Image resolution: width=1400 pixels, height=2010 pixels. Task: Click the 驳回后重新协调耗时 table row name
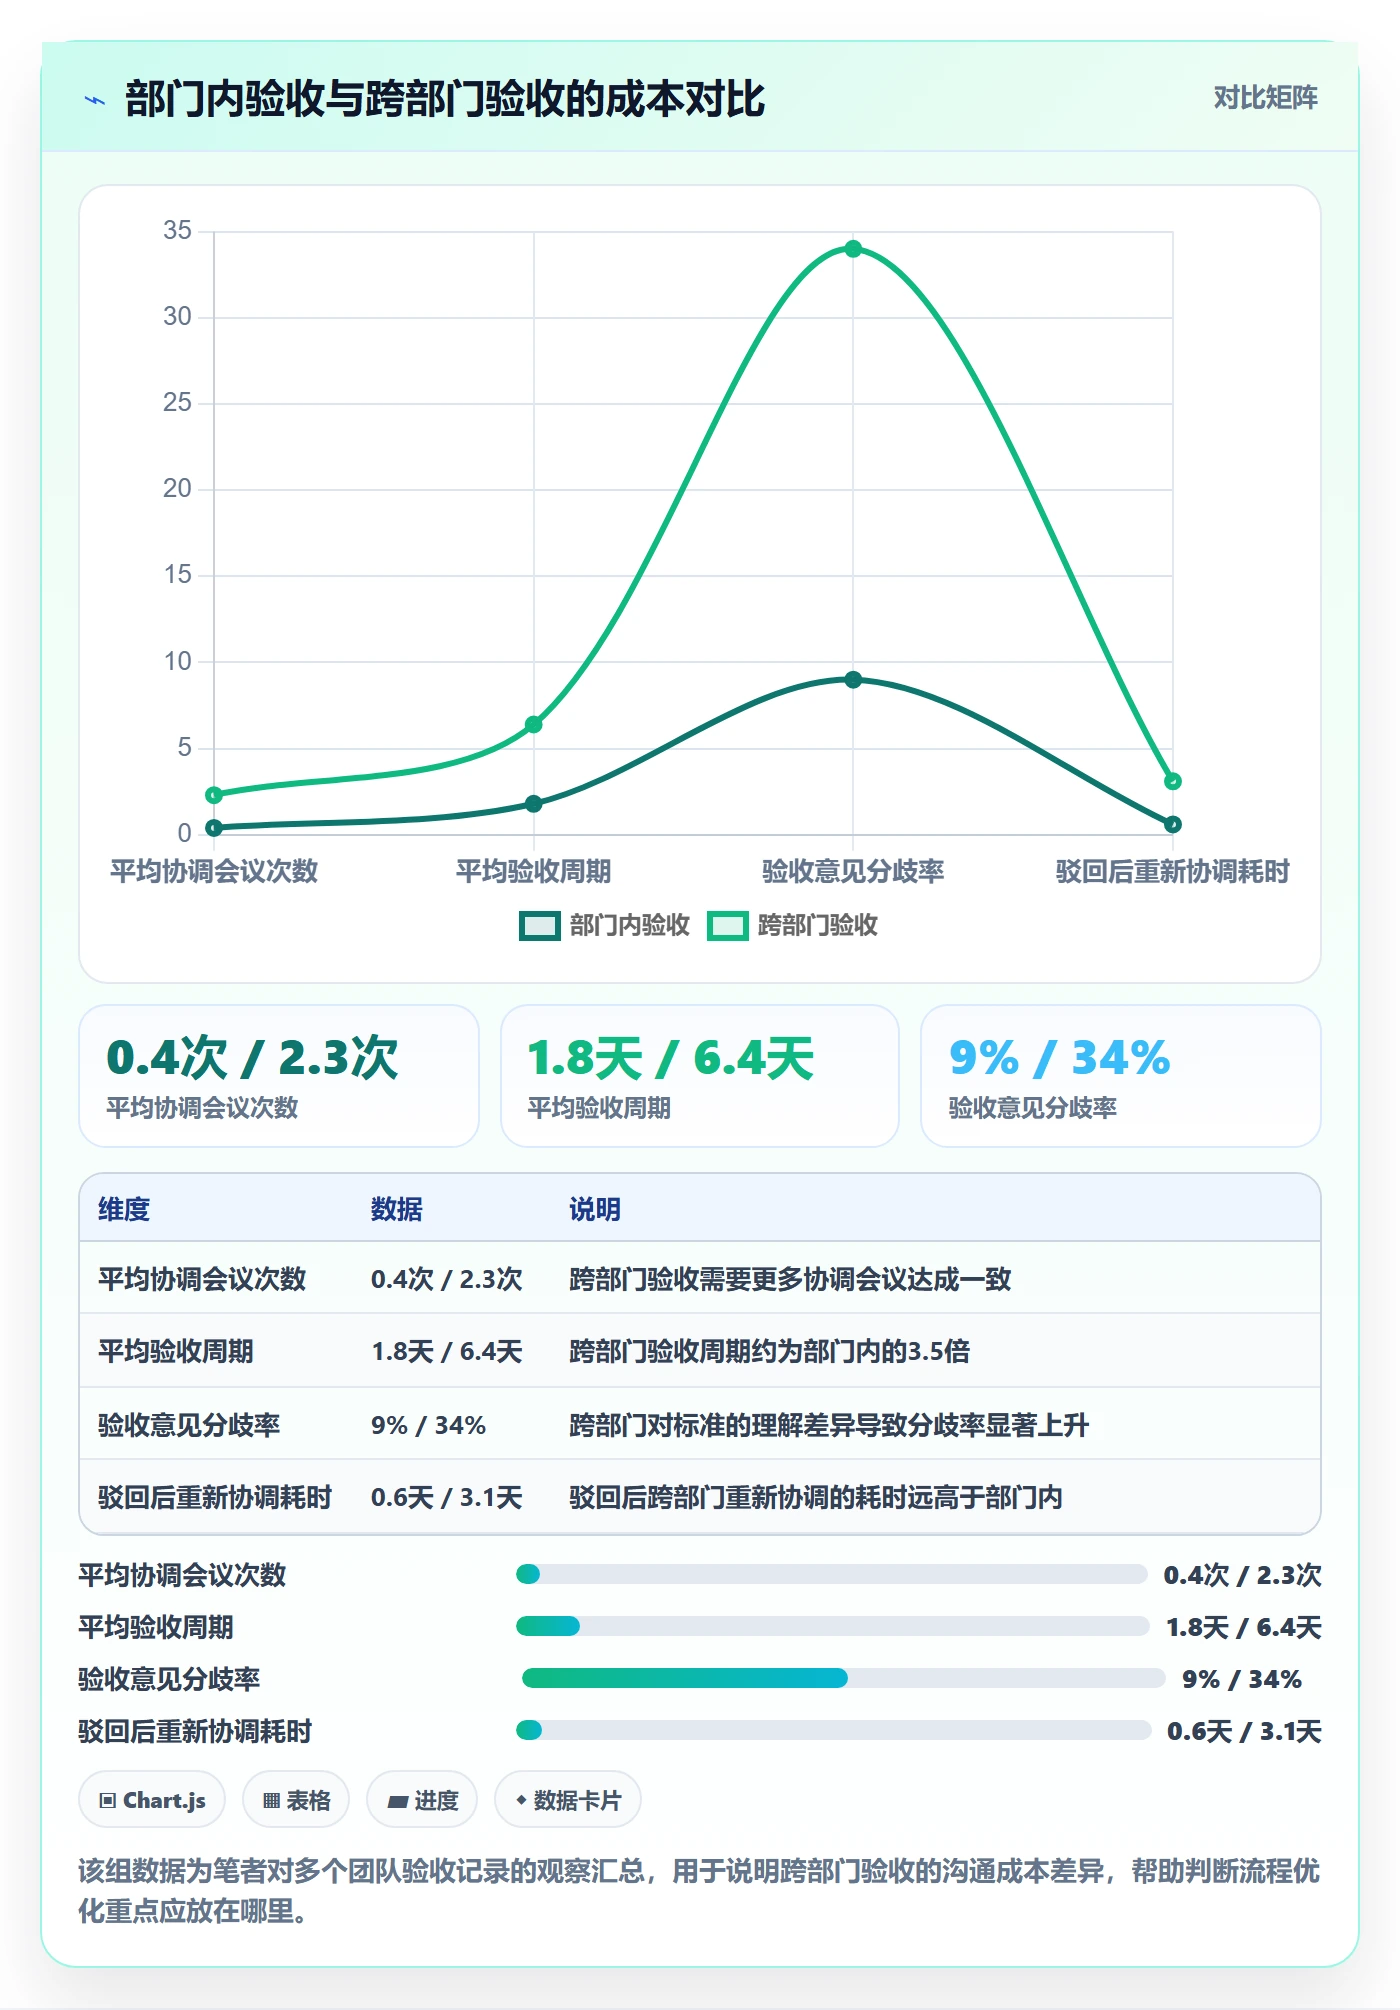pyautogui.click(x=215, y=1497)
